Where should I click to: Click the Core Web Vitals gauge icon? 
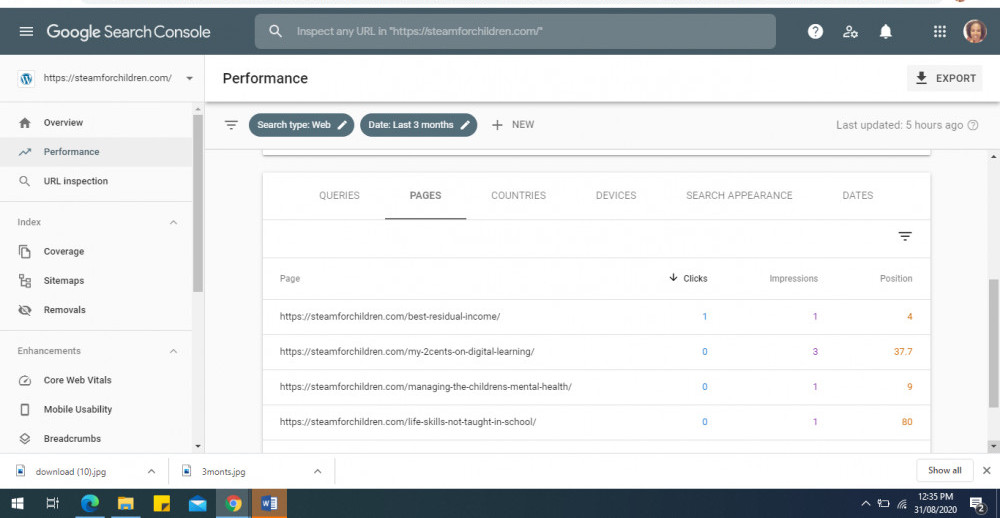coord(25,380)
